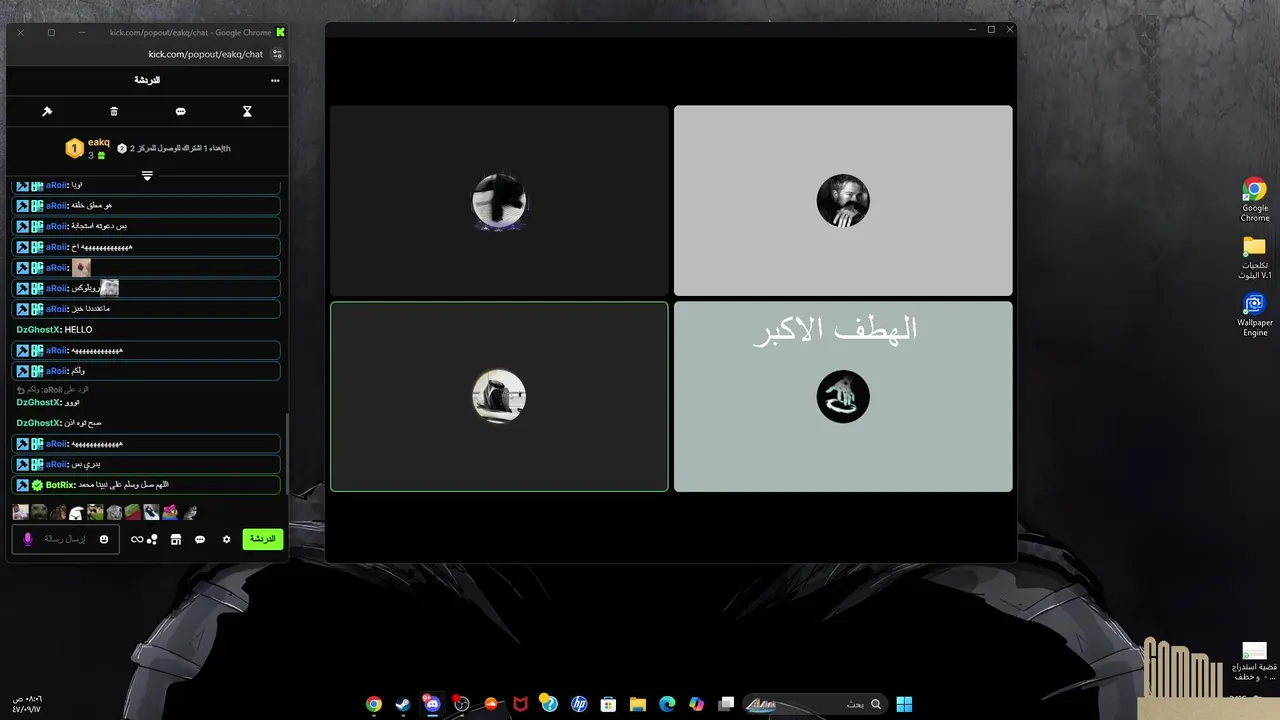Image resolution: width=1280 pixels, height=720 pixels.
Task: Select the last grey cat emote in row
Action: [x=189, y=512]
